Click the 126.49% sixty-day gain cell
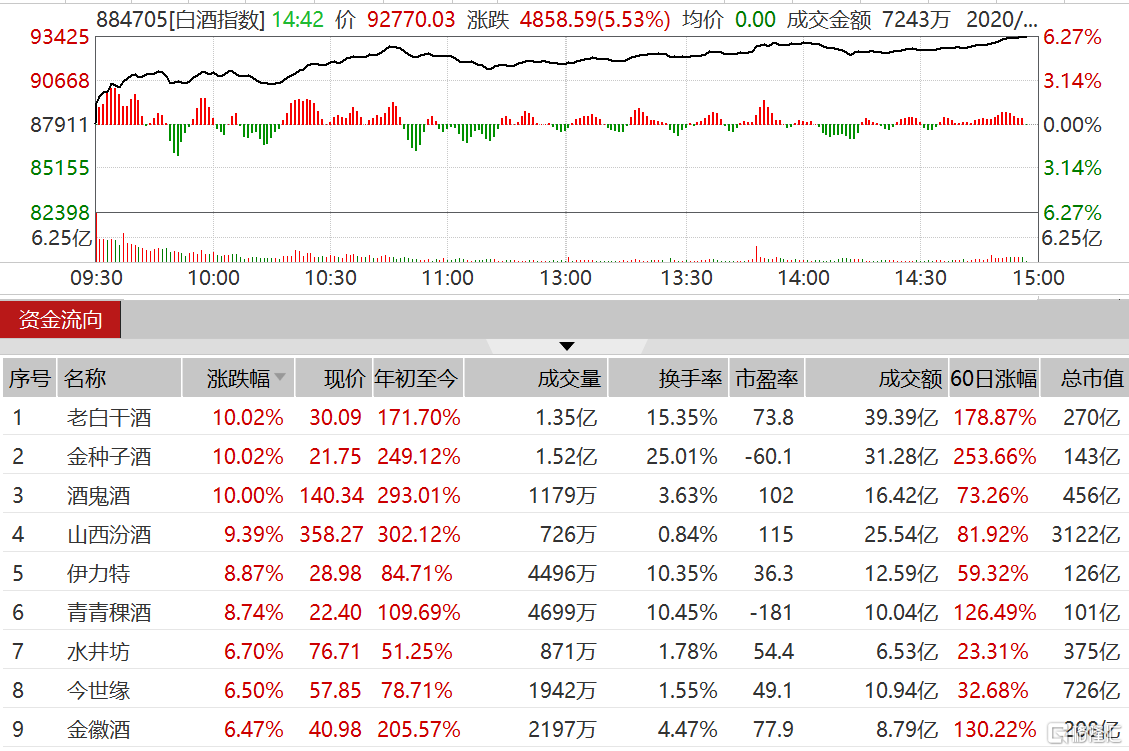Viewport: 1129px width, 751px height. tap(995, 613)
